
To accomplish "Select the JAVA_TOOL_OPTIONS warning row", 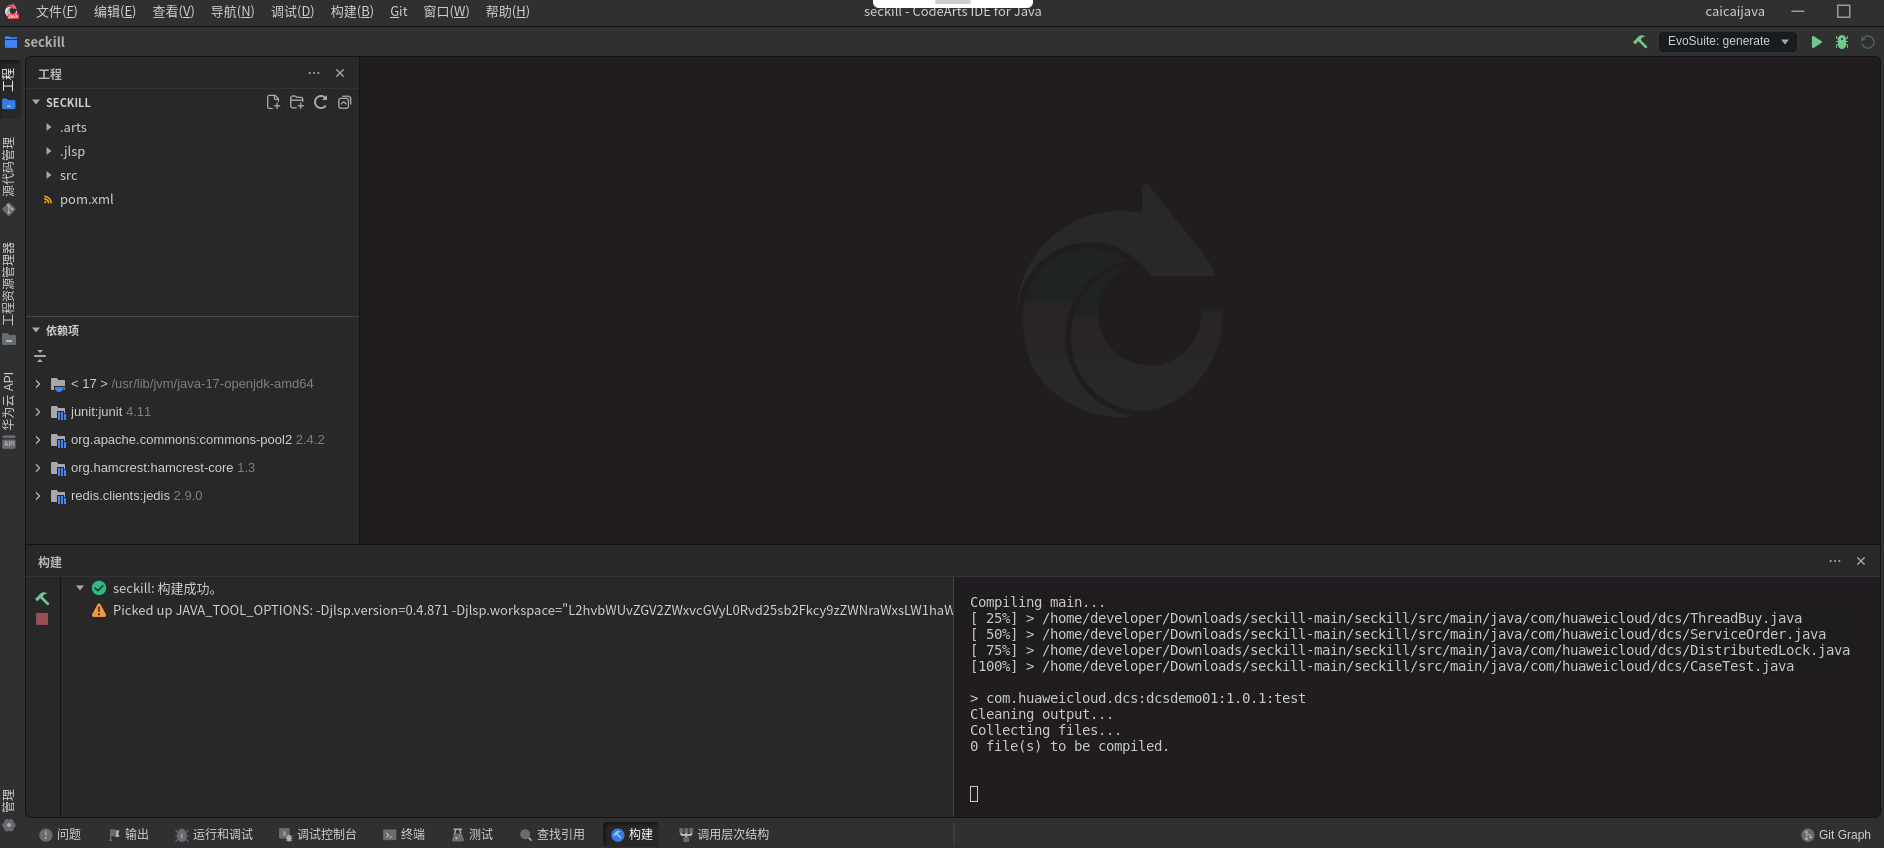I will 507,610.
